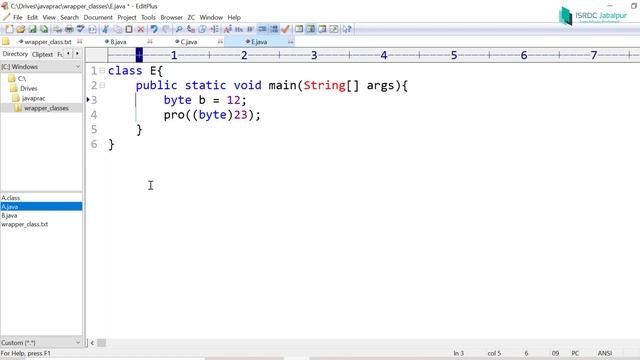The width and height of the screenshot is (640, 360).
Task: Undo the last edit
Action: [154, 29]
